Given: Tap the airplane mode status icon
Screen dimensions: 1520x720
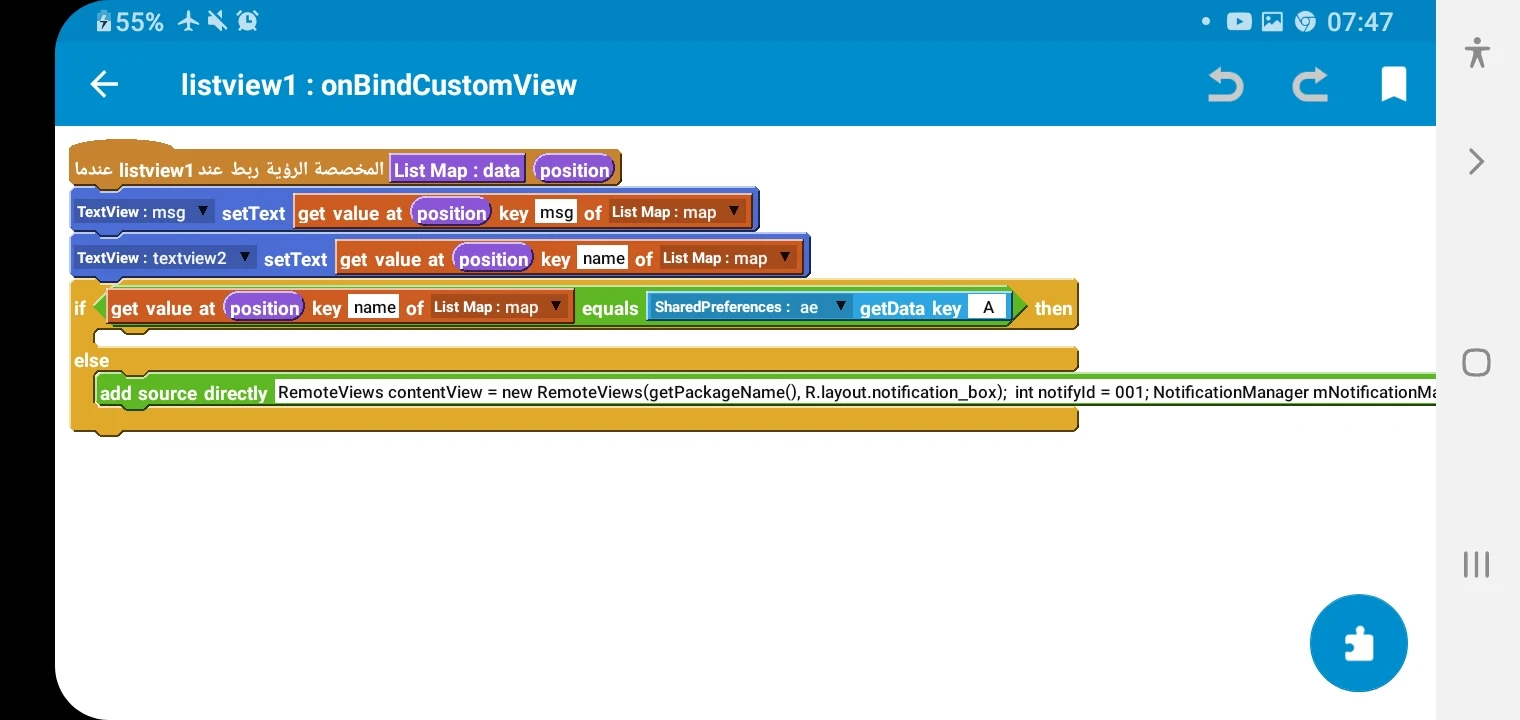Looking at the screenshot, I should [188, 21].
